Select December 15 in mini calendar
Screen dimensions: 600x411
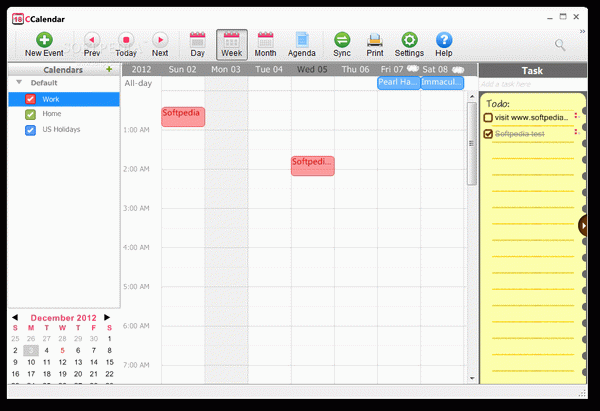[x=109, y=362]
